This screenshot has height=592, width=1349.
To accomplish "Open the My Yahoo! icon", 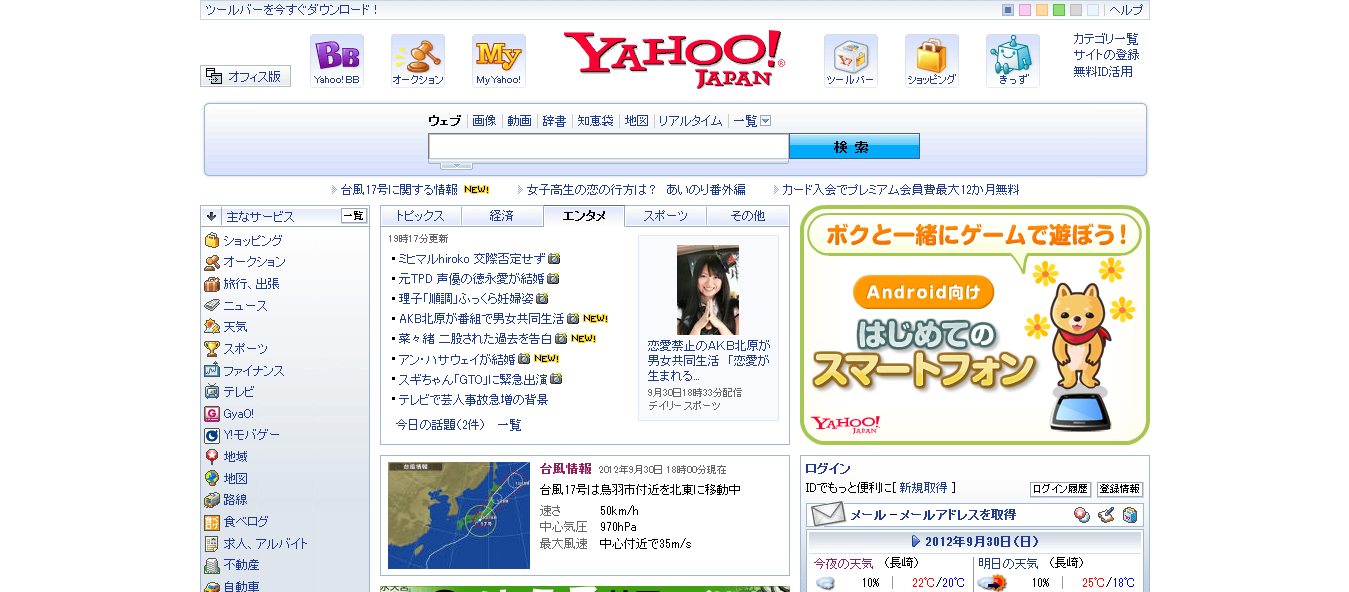I will (x=499, y=61).
